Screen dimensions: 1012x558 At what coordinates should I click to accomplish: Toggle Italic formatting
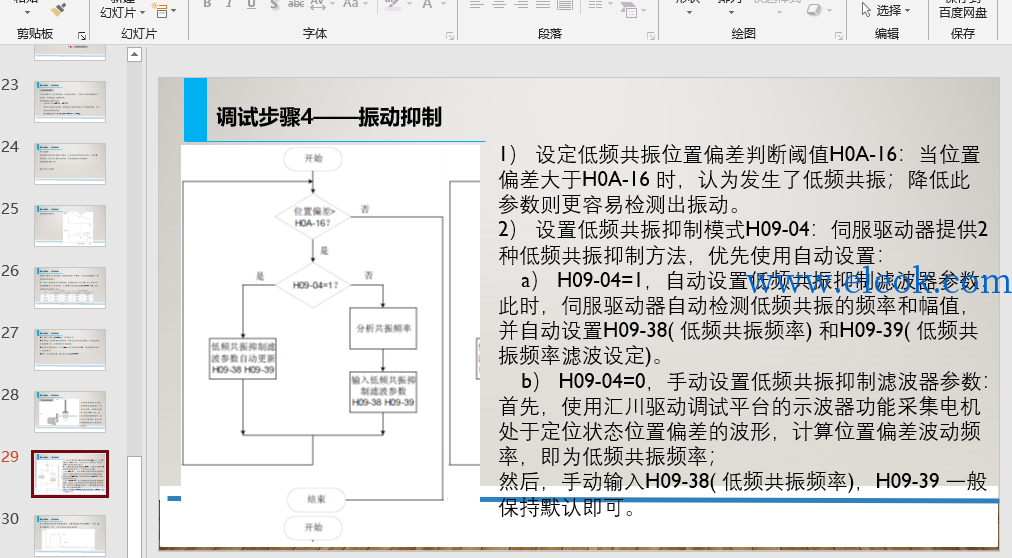(x=229, y=4)
